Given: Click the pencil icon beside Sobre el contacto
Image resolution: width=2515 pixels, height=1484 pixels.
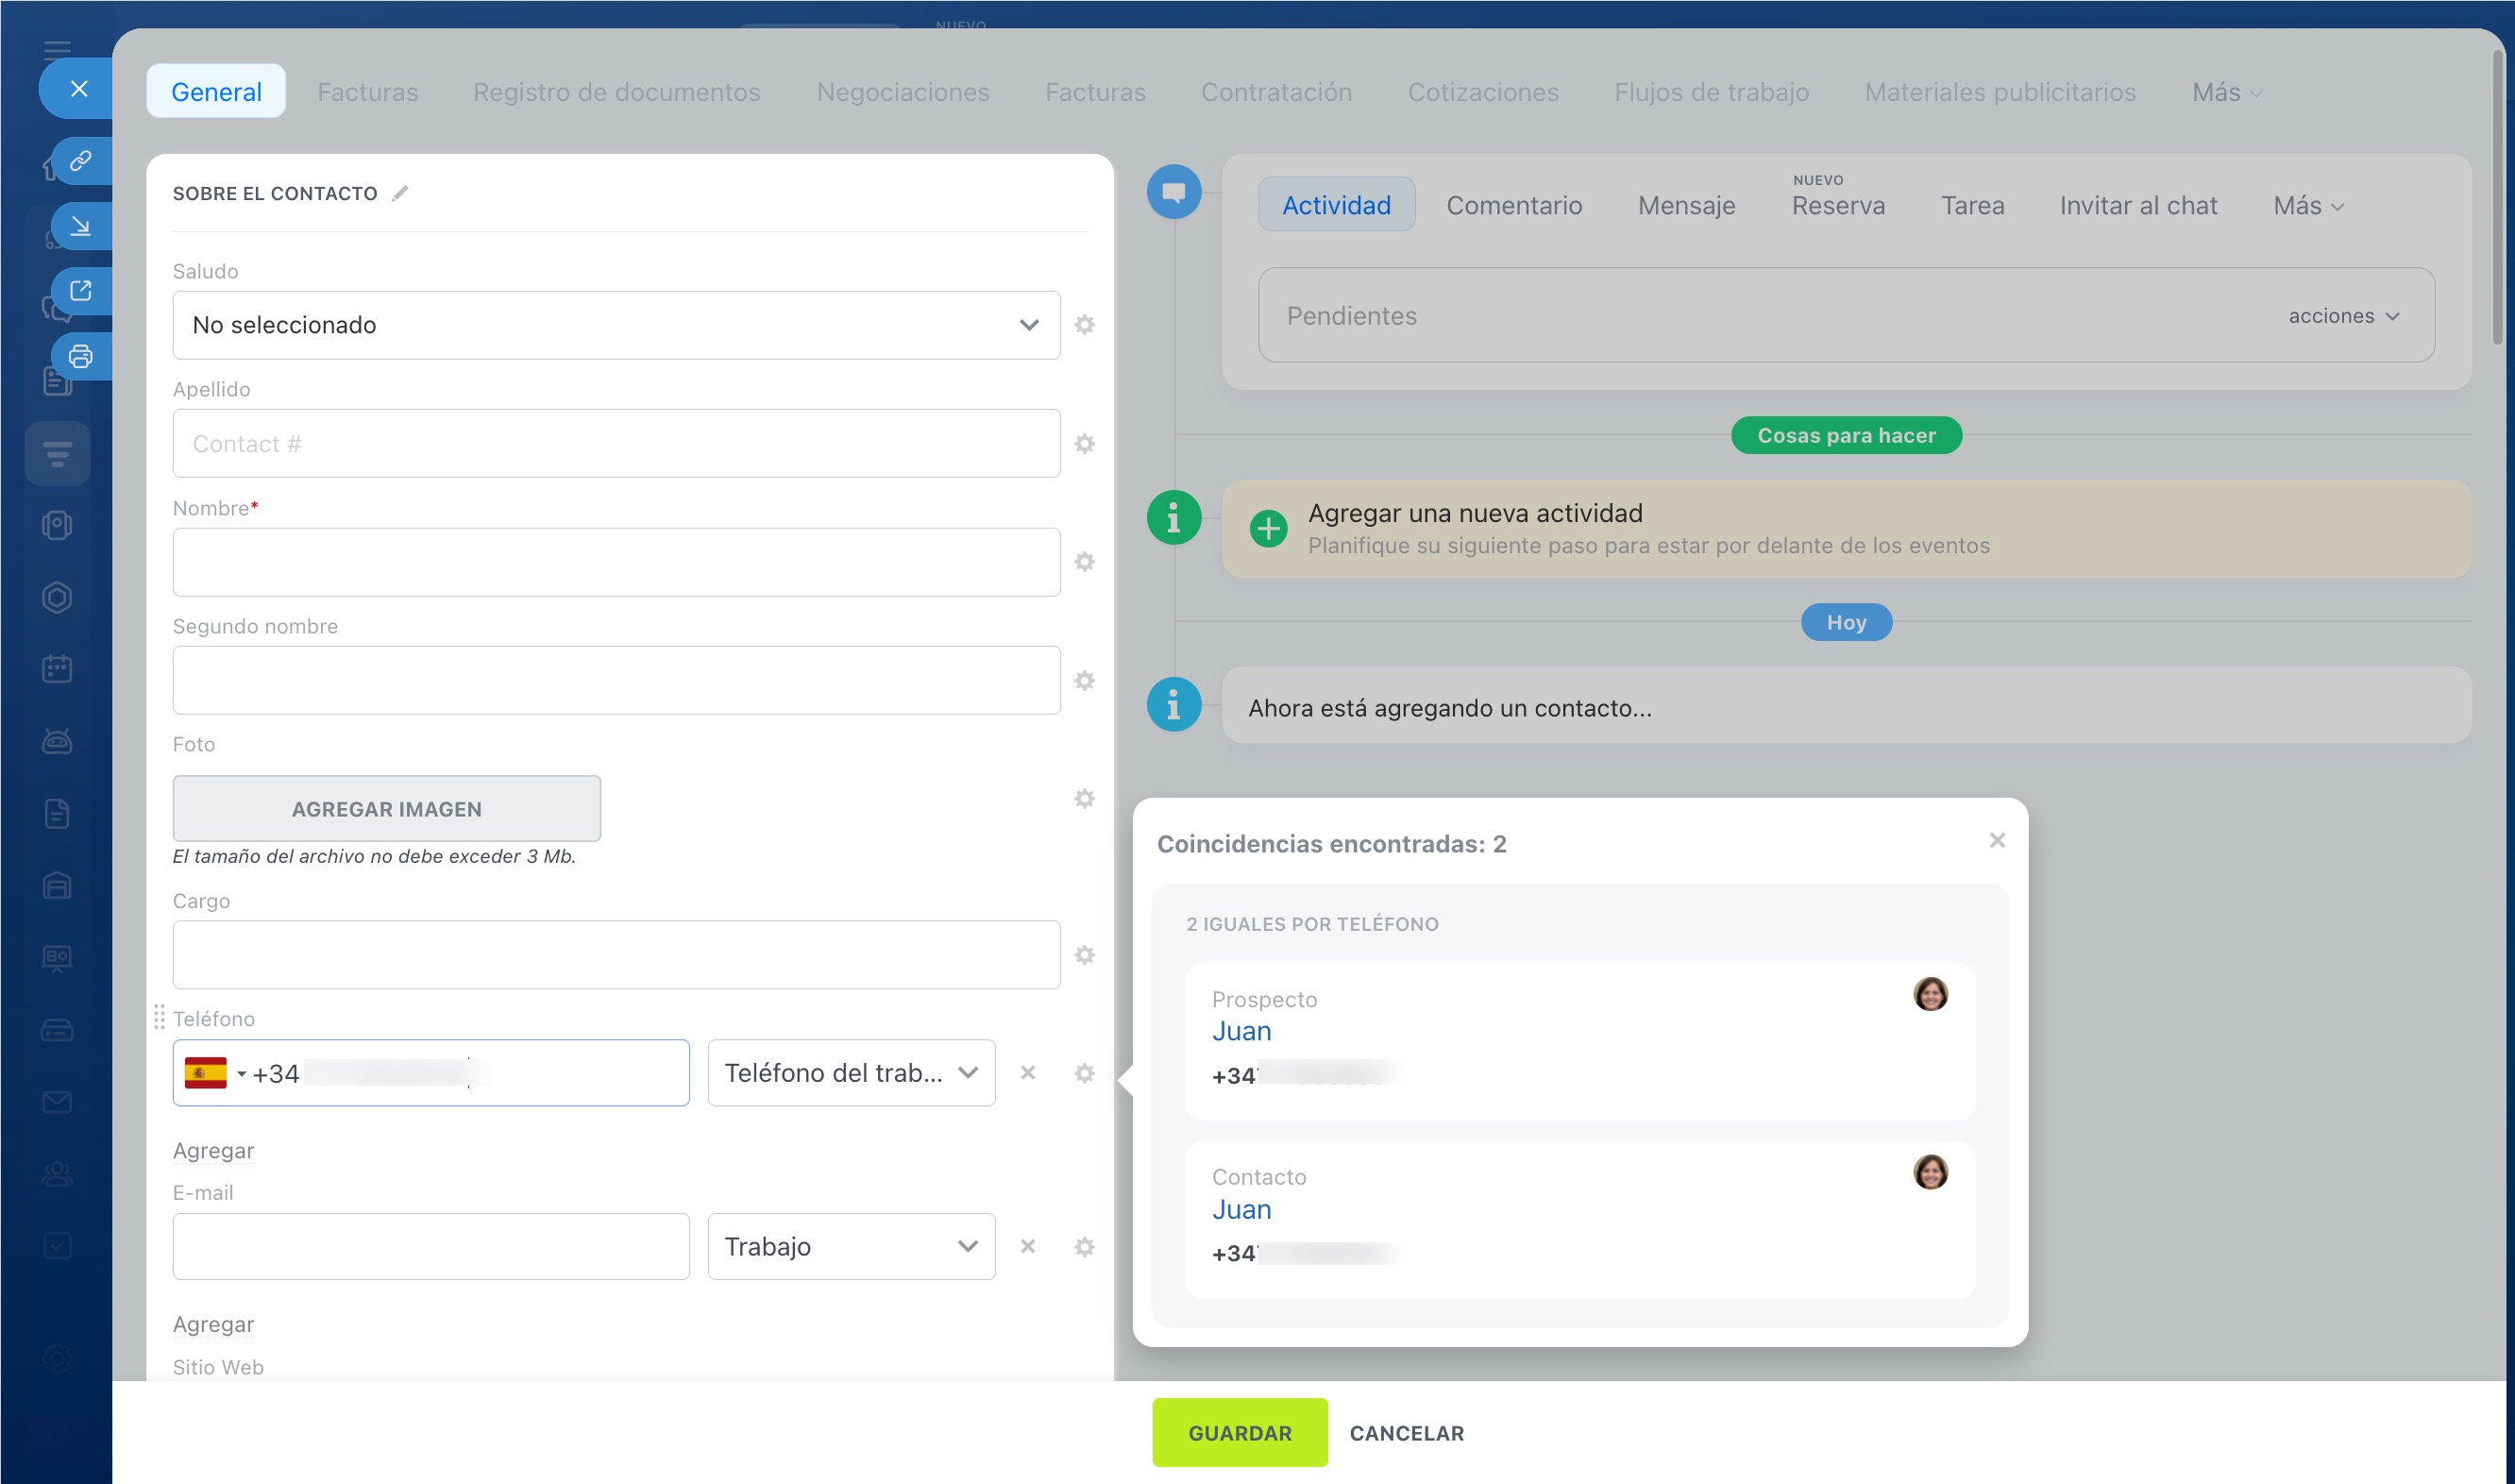Looking at the screenshot, I should click(x=400, y=193).
